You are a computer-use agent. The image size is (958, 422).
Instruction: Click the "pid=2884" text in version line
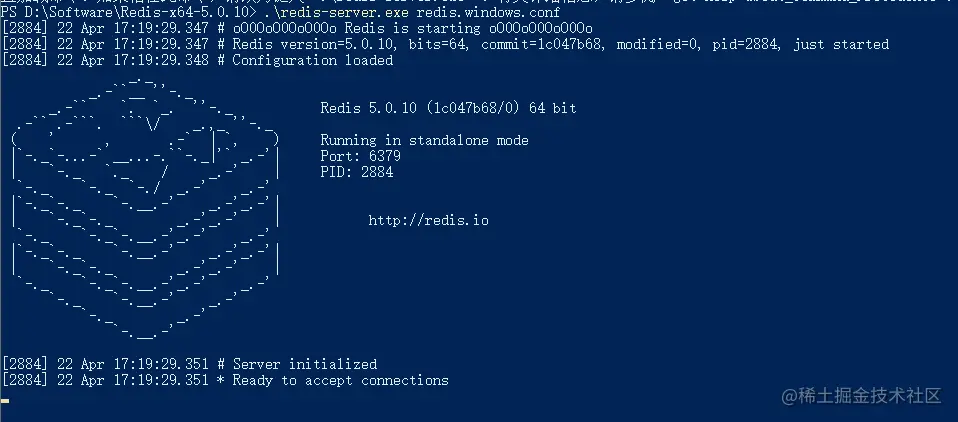coord(747,45)
